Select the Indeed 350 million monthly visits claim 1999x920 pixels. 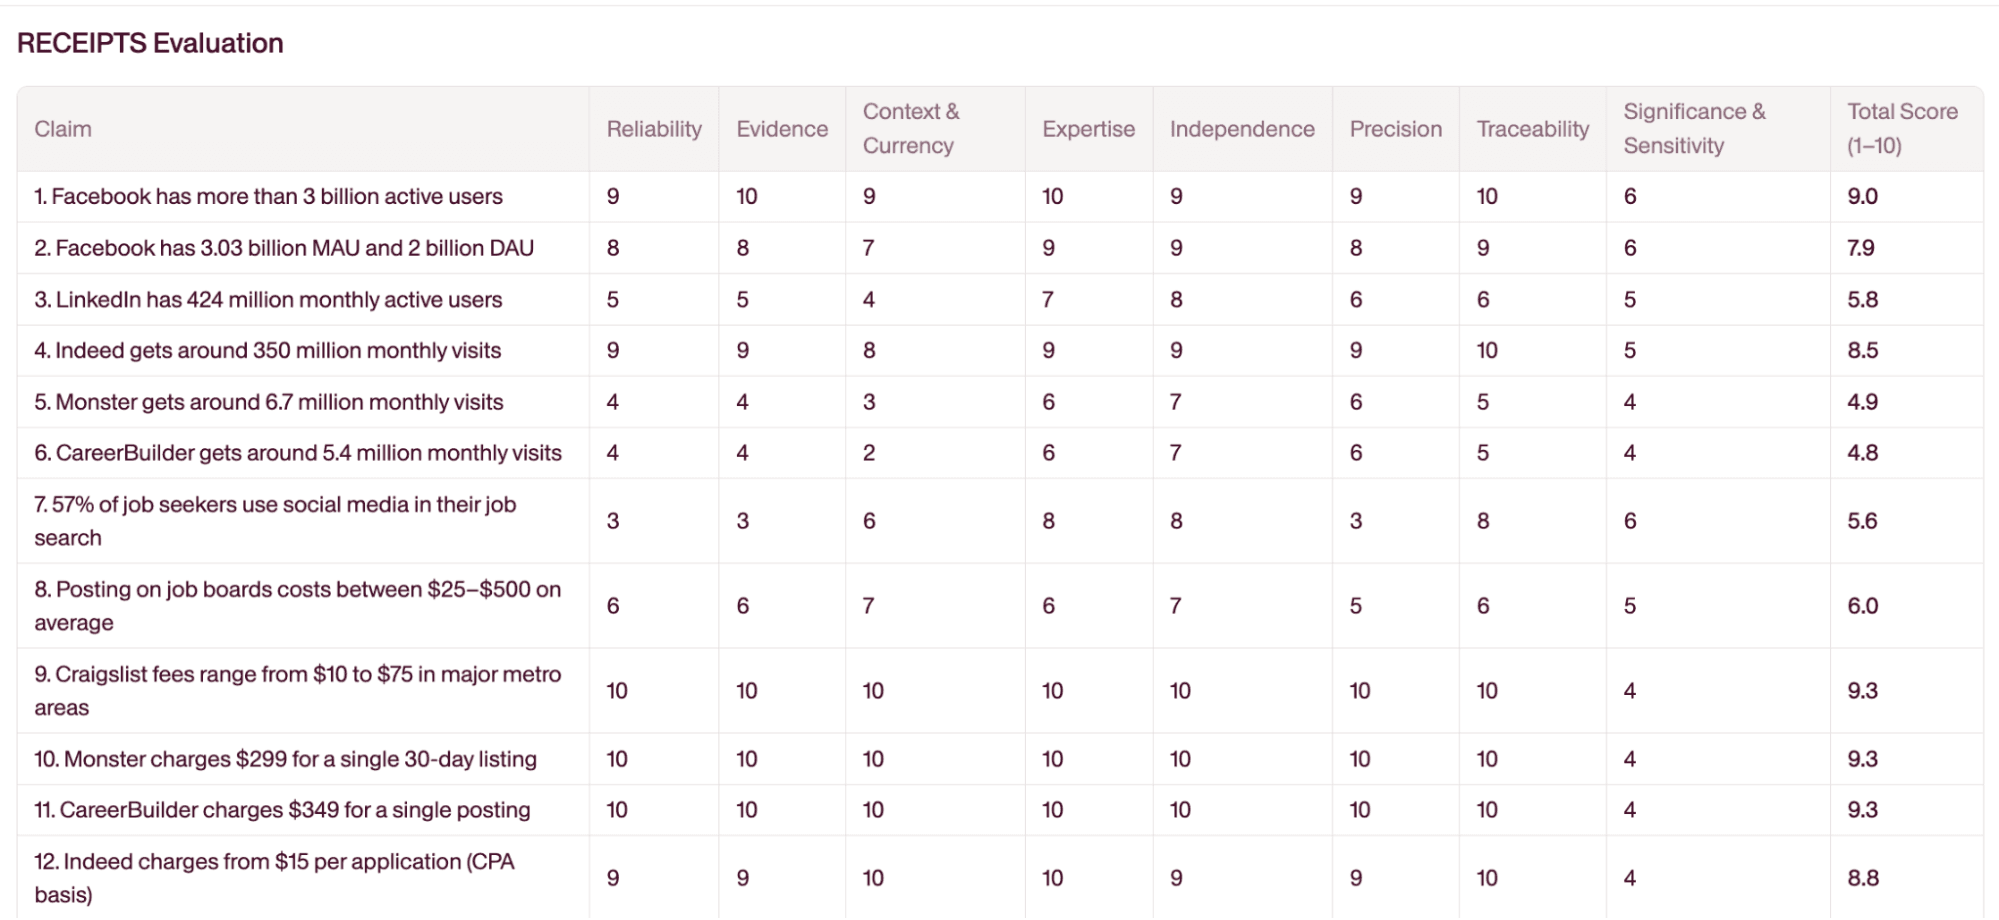point(267,351)
